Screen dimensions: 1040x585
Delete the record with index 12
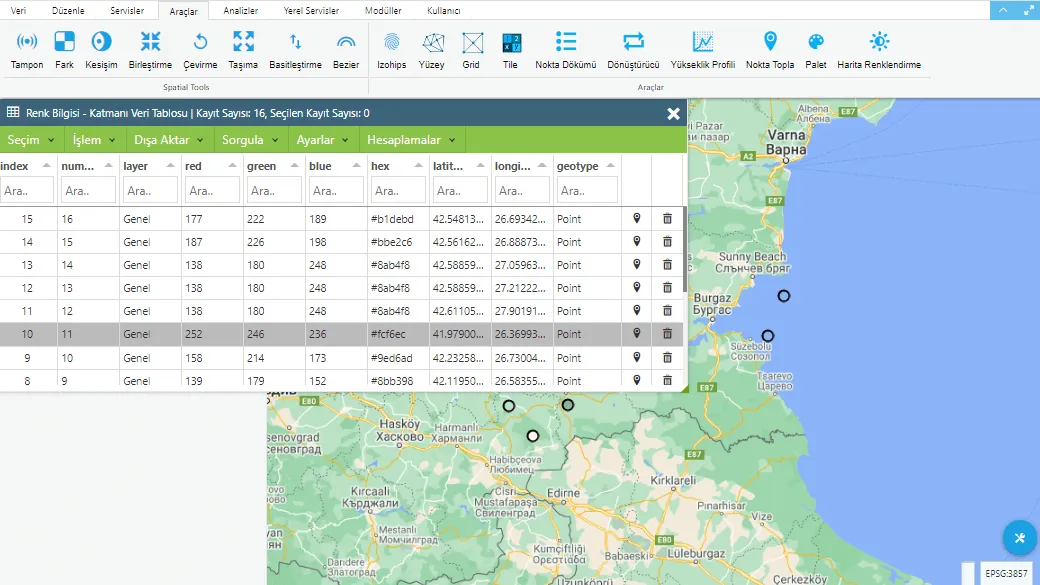[667, 287]
